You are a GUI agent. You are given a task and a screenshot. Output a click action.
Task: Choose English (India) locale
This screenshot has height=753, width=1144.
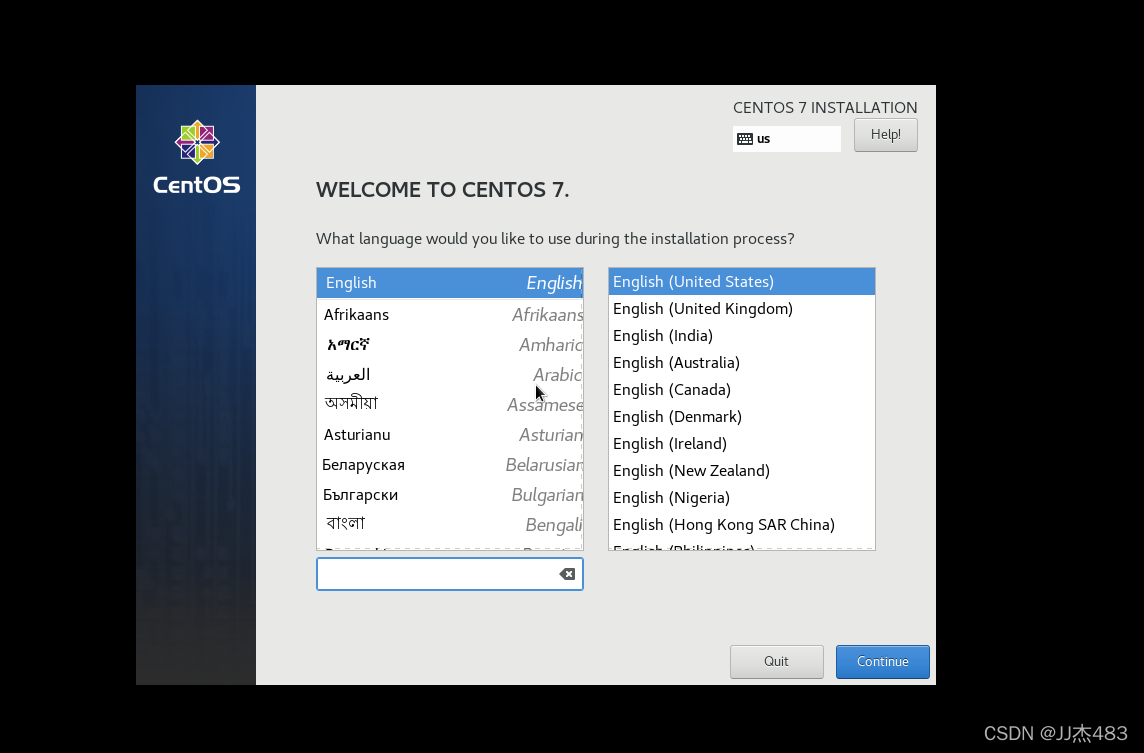click(741, 336)
